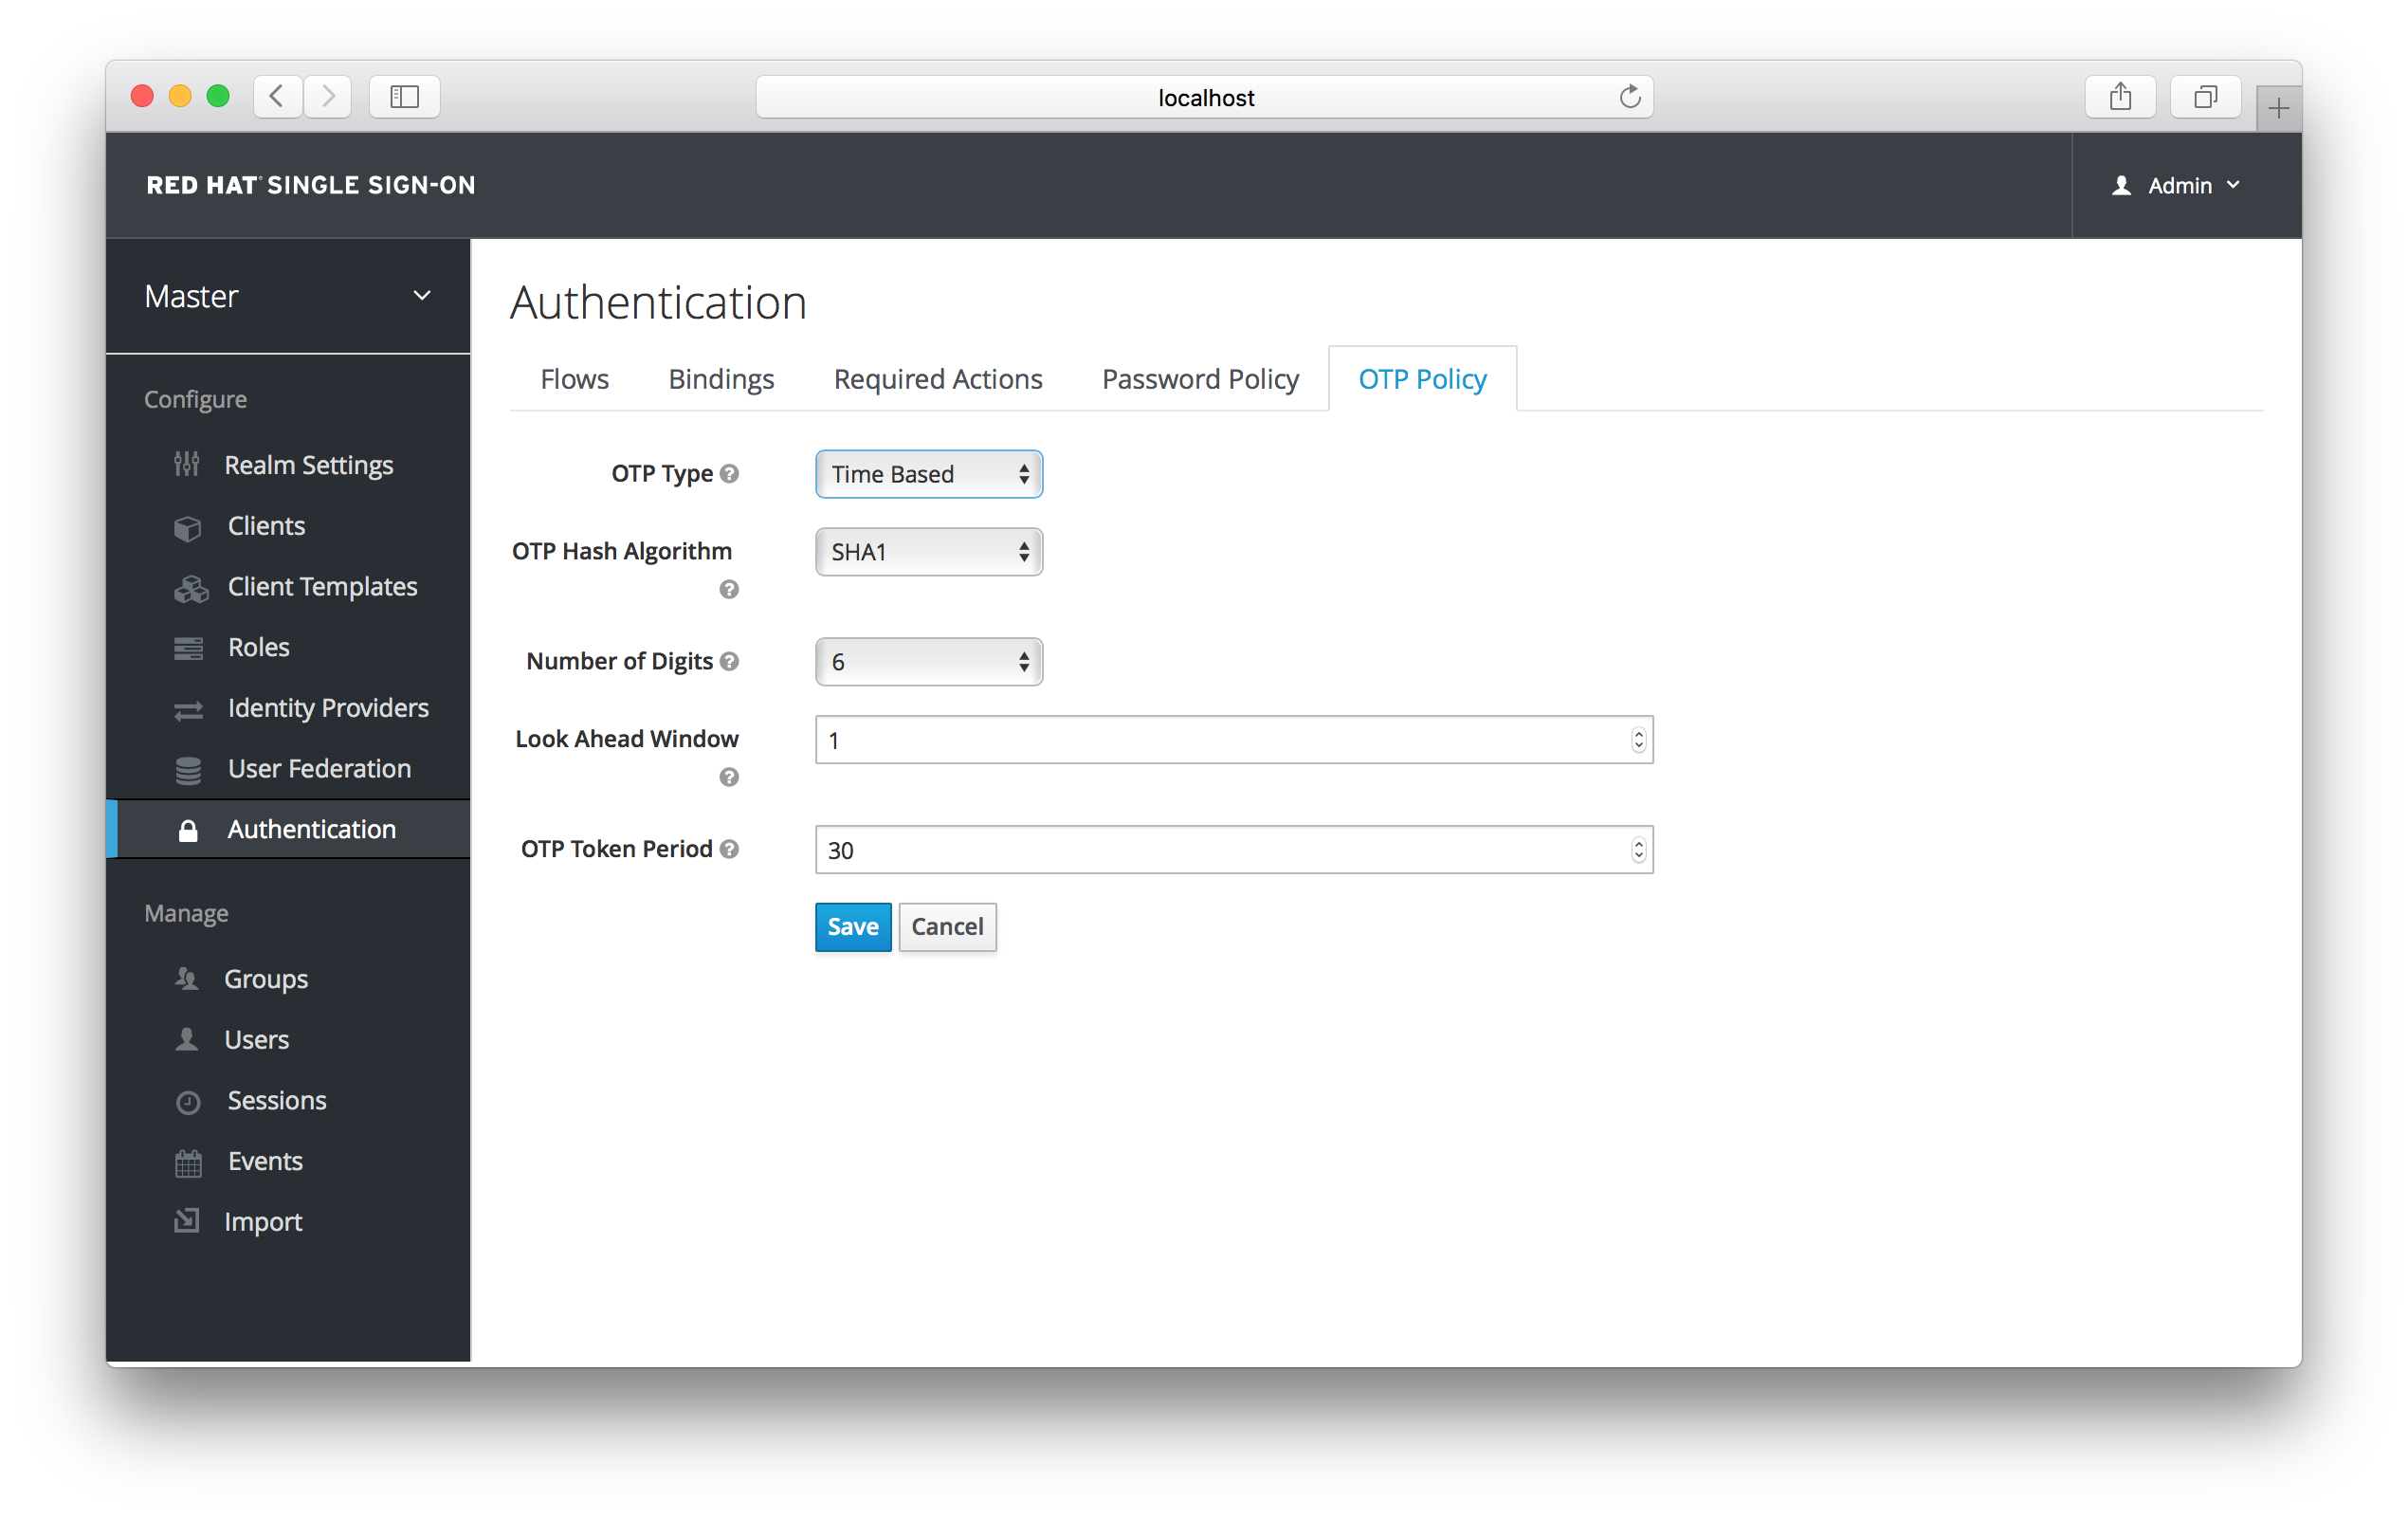Viewport: 2408px width, 1519px height.
Task: Click the Cancel button
Action: tap(946, 925)
